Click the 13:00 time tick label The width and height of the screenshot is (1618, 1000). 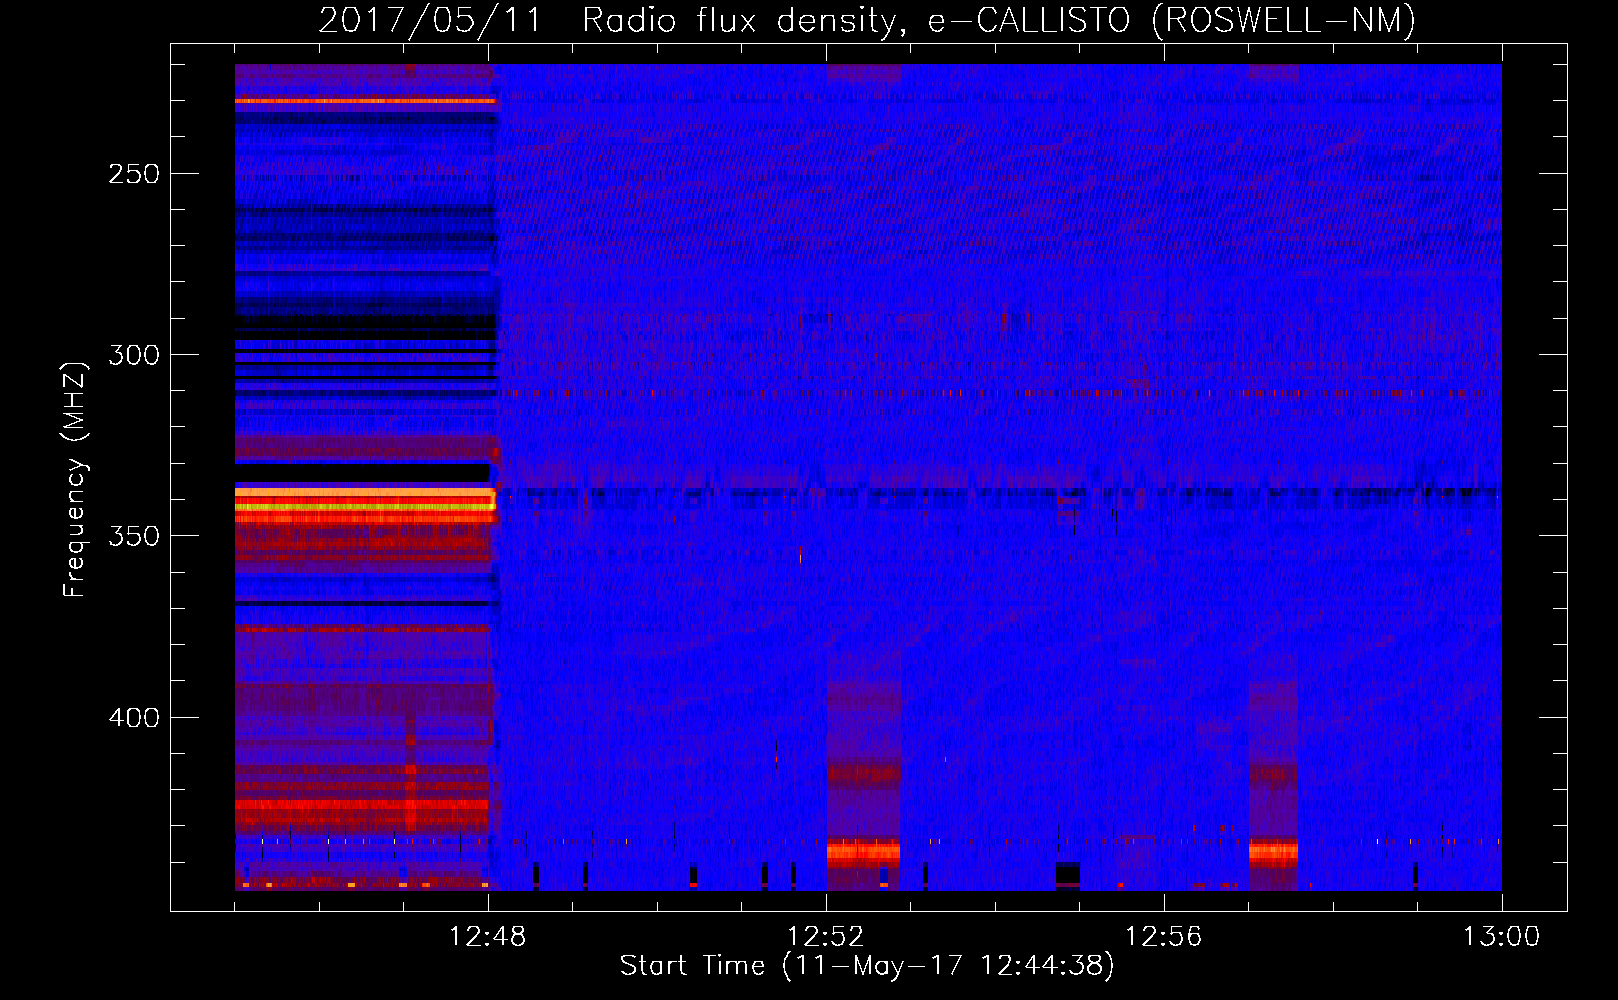[1501, 937]
